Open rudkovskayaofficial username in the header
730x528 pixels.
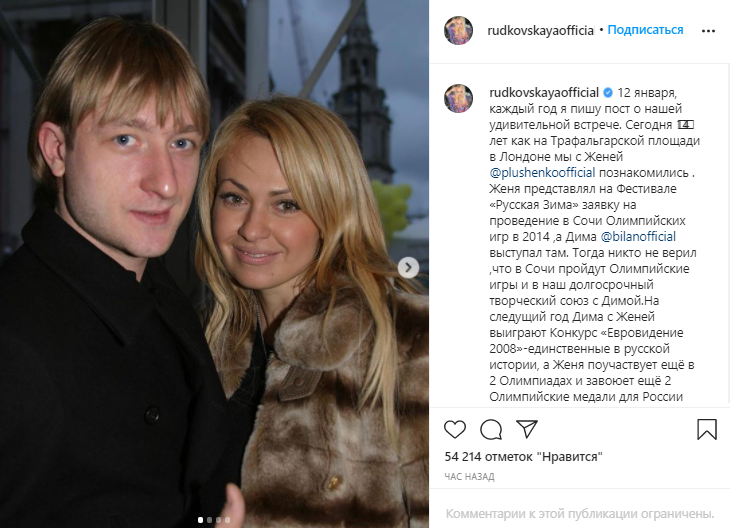541,30
